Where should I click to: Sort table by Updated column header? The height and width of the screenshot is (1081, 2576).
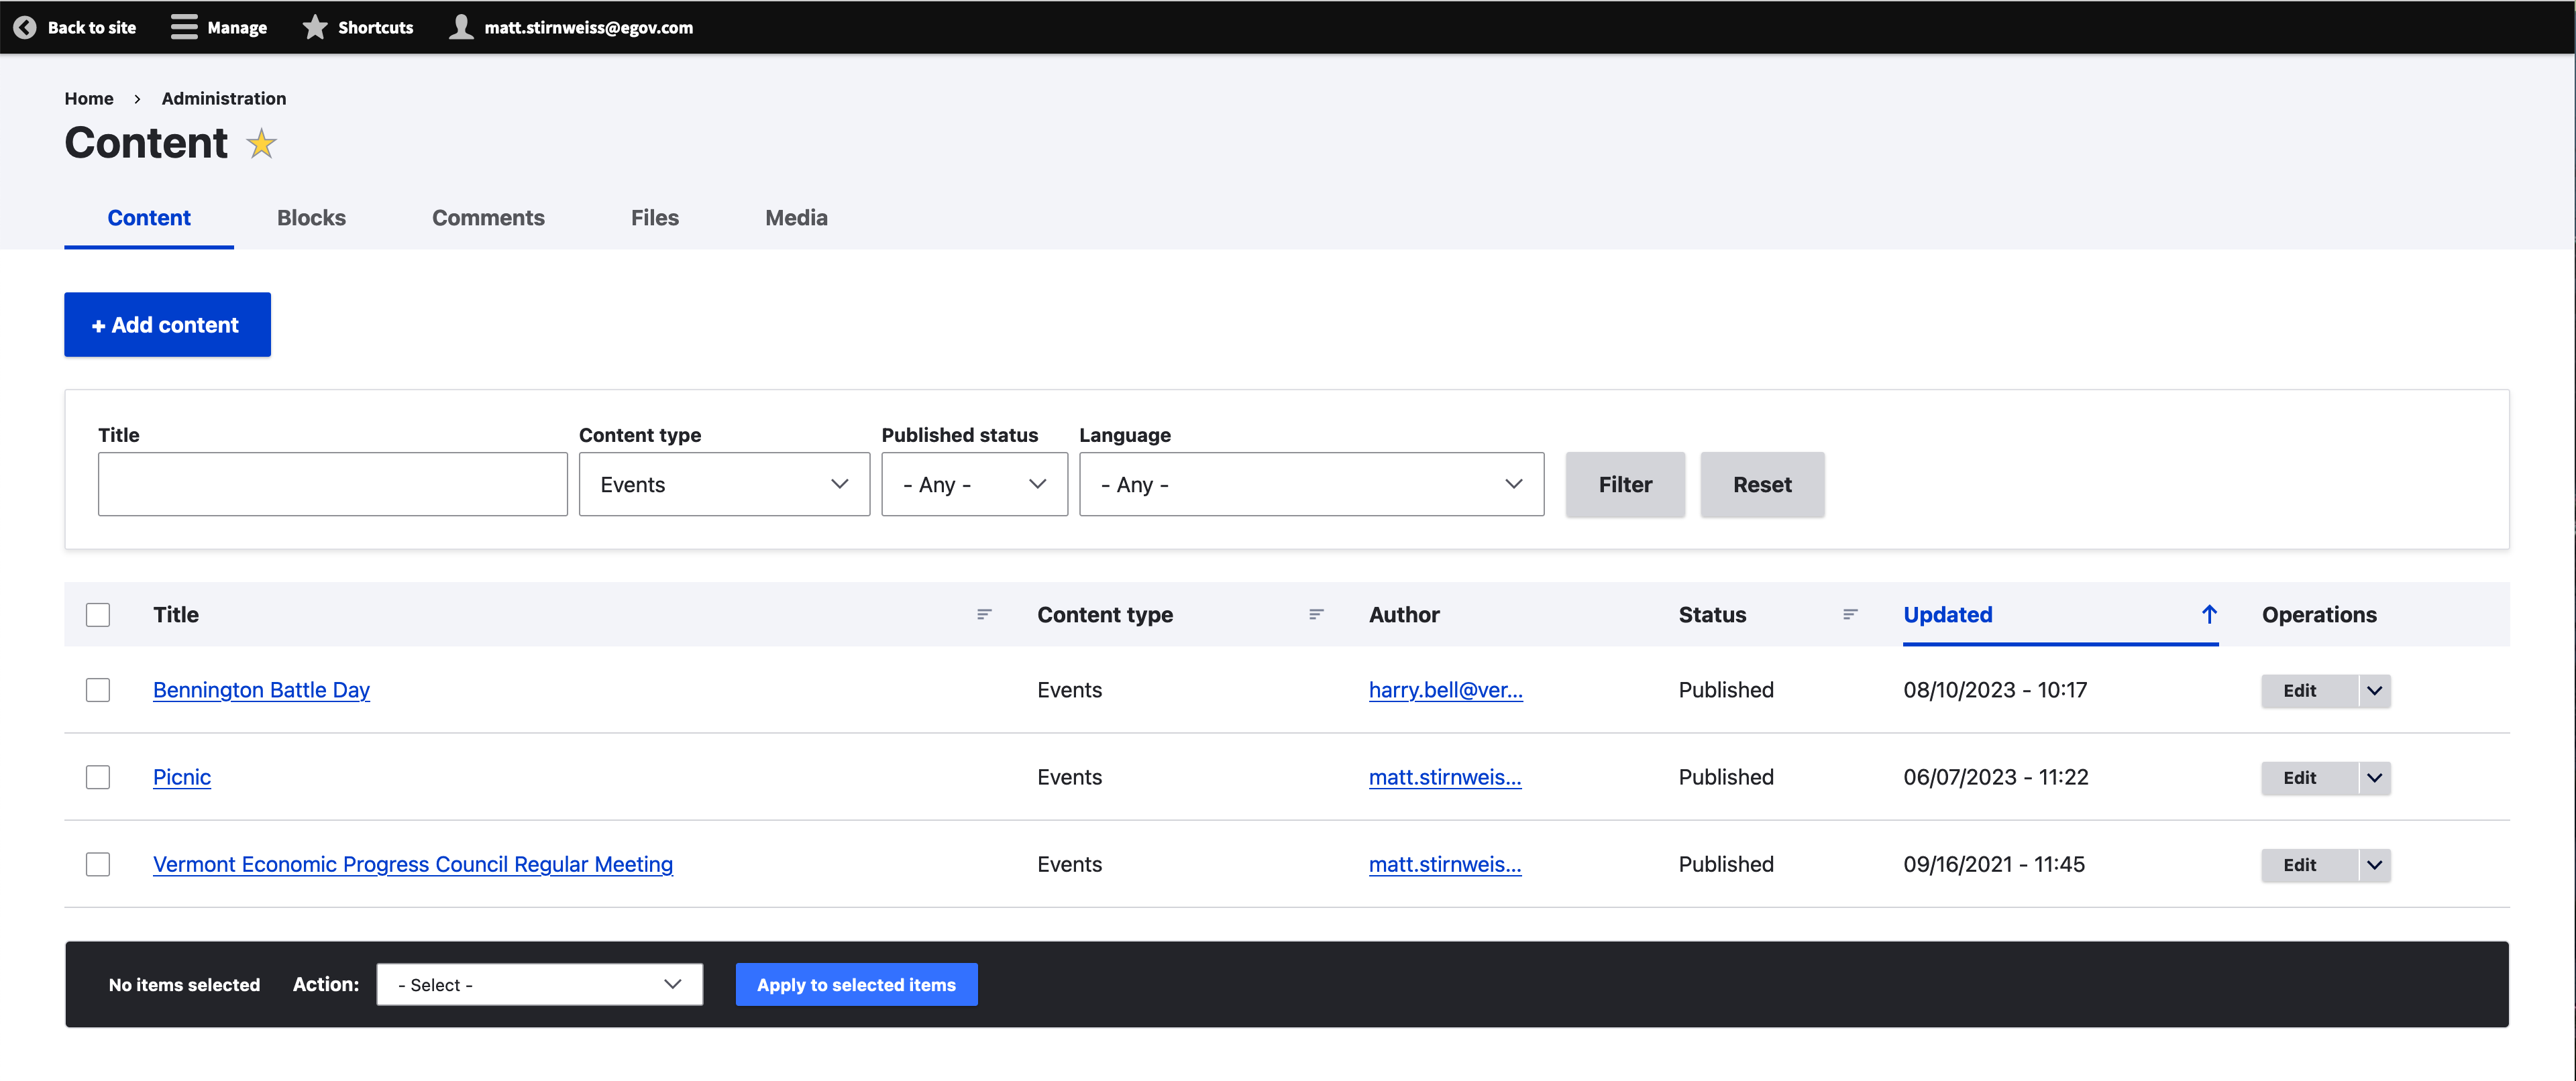[x=1947, y=615]
